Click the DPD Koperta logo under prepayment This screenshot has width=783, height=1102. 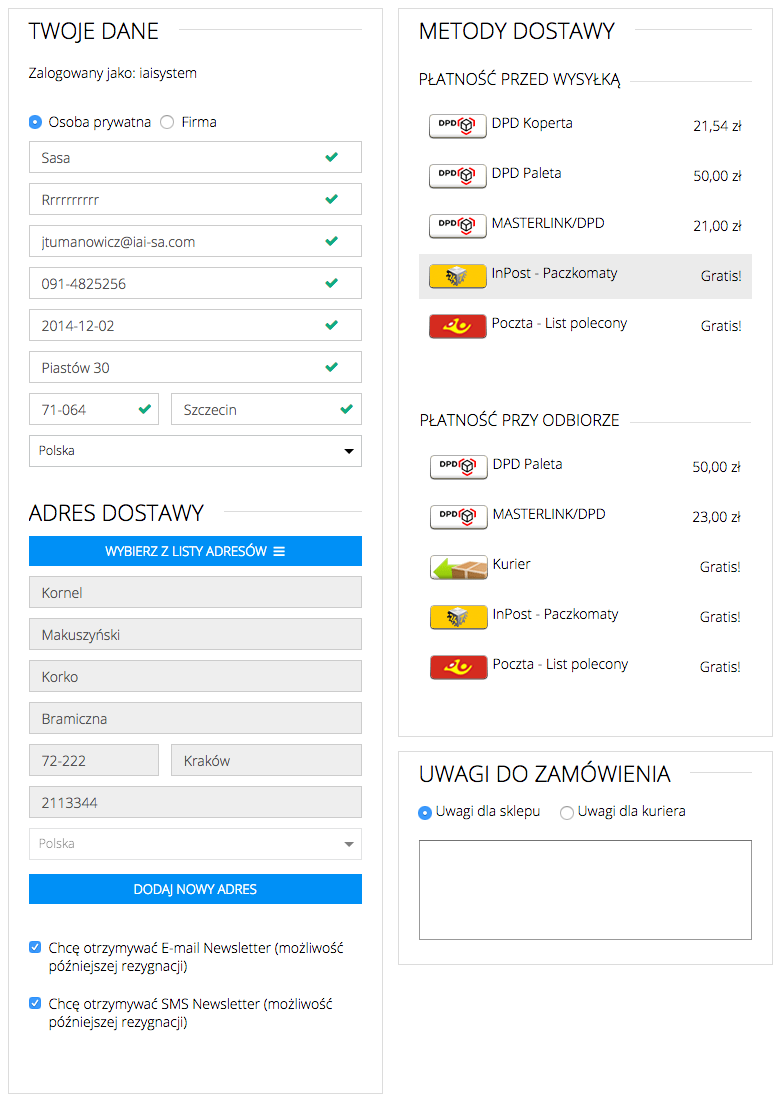coord(457,126)
